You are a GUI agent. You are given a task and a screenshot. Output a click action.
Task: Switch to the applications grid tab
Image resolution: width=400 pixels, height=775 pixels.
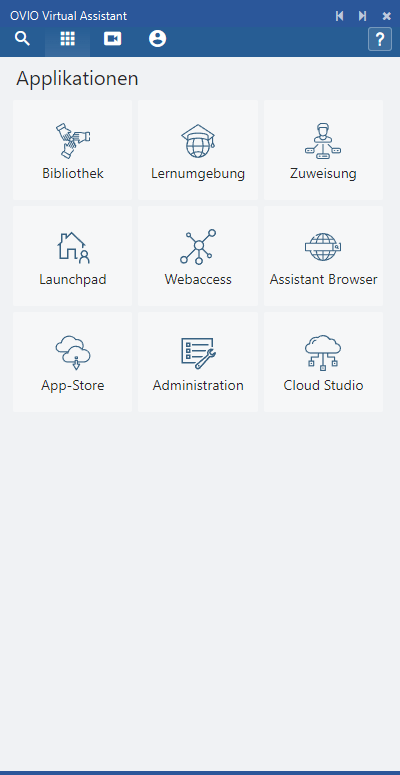[x=67, y=39]
